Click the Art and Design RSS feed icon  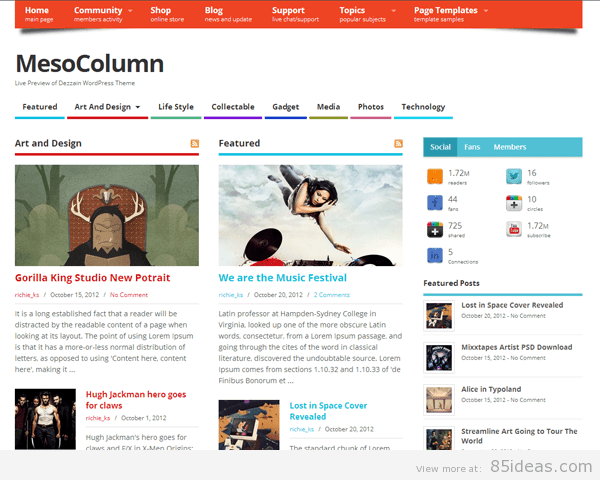pyautogui.click(x=194, y=144)
